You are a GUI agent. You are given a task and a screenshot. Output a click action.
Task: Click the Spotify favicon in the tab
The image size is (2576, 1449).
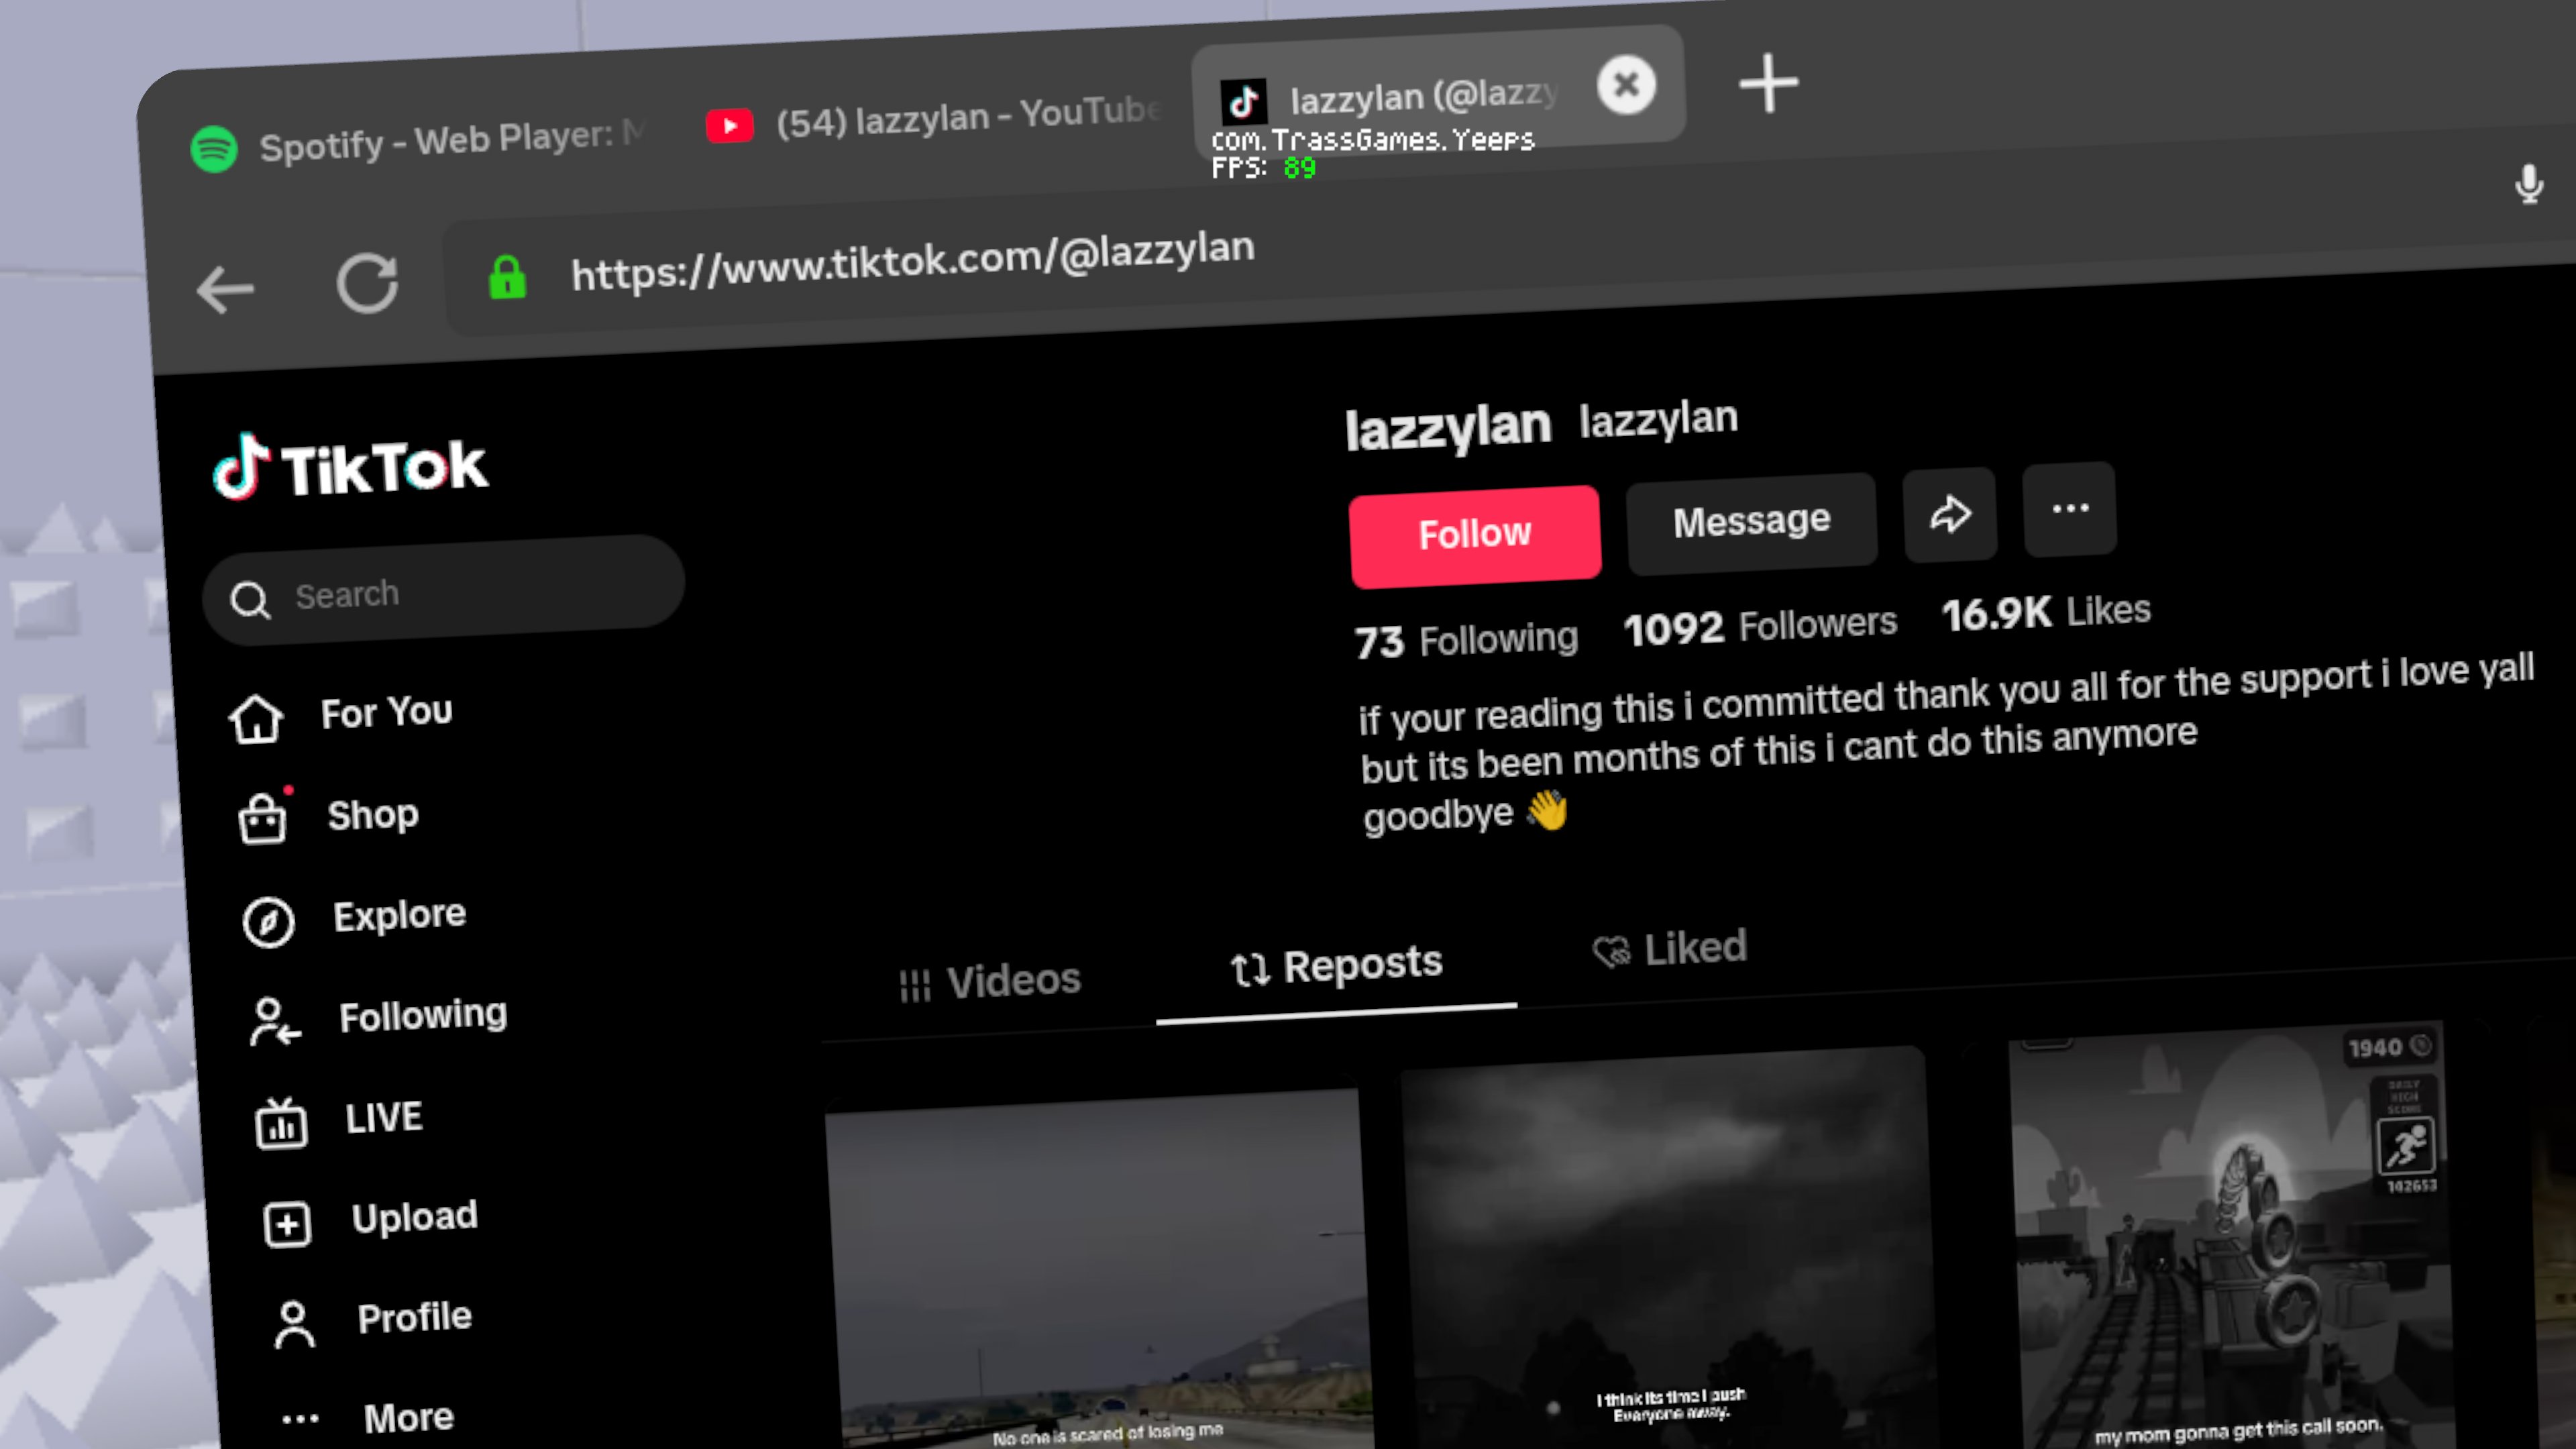click(x=214, y=149)
